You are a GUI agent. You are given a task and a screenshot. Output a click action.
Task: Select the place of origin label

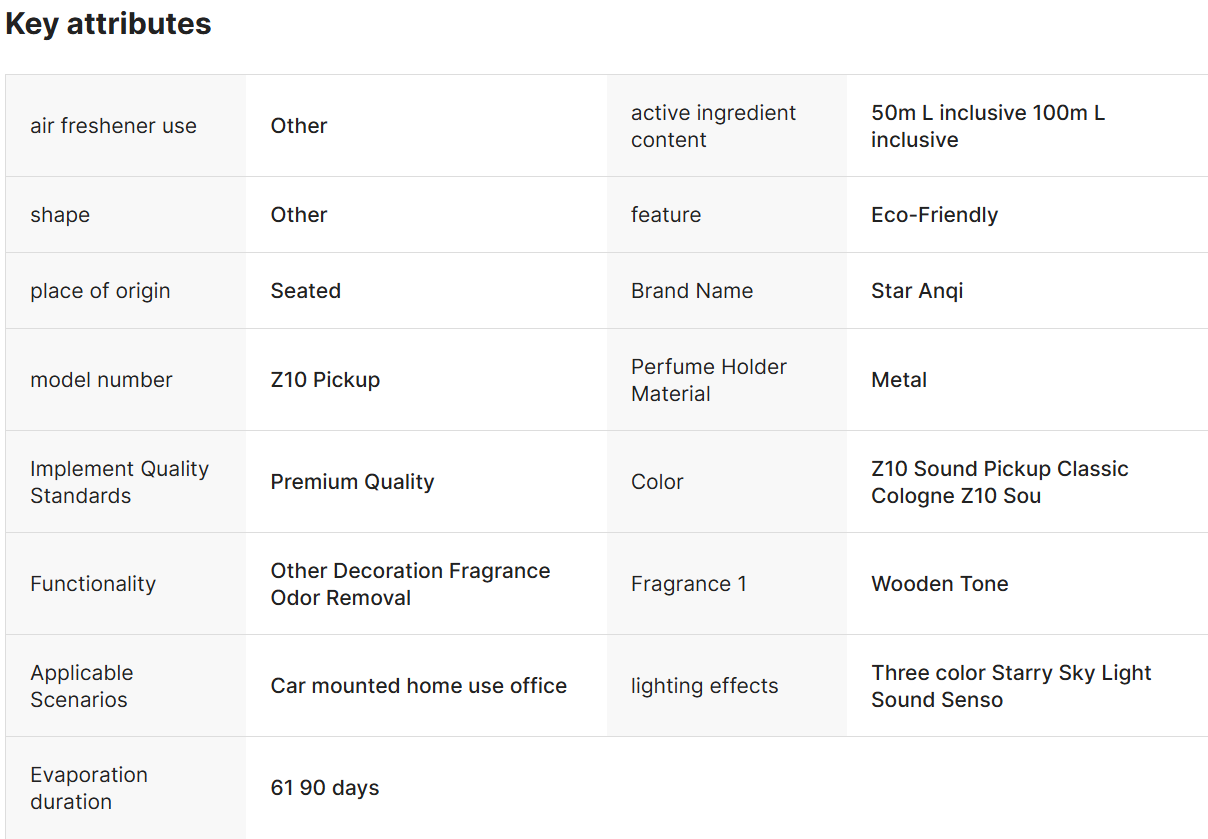100,291
